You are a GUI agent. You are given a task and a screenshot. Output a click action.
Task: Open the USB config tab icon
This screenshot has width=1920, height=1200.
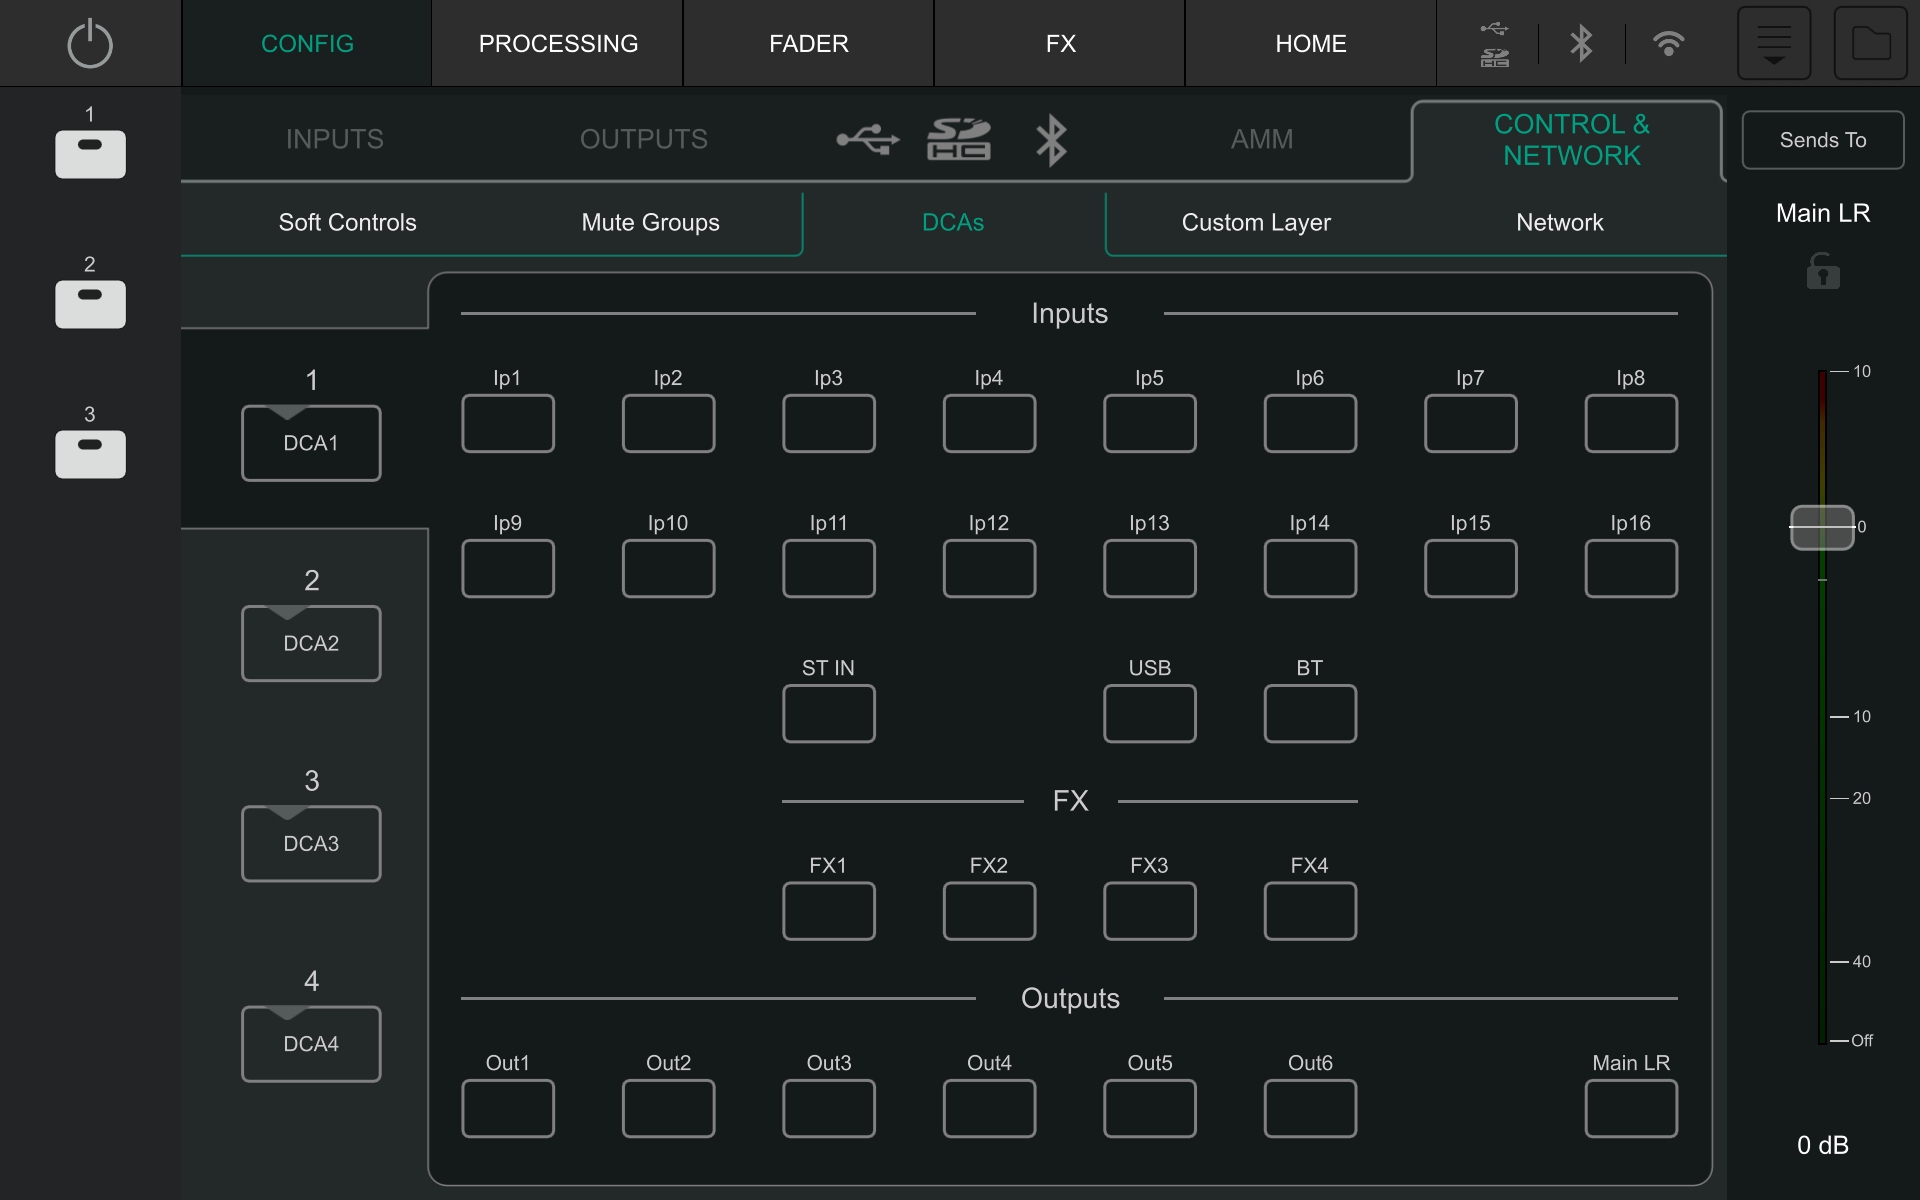point(867,139)
